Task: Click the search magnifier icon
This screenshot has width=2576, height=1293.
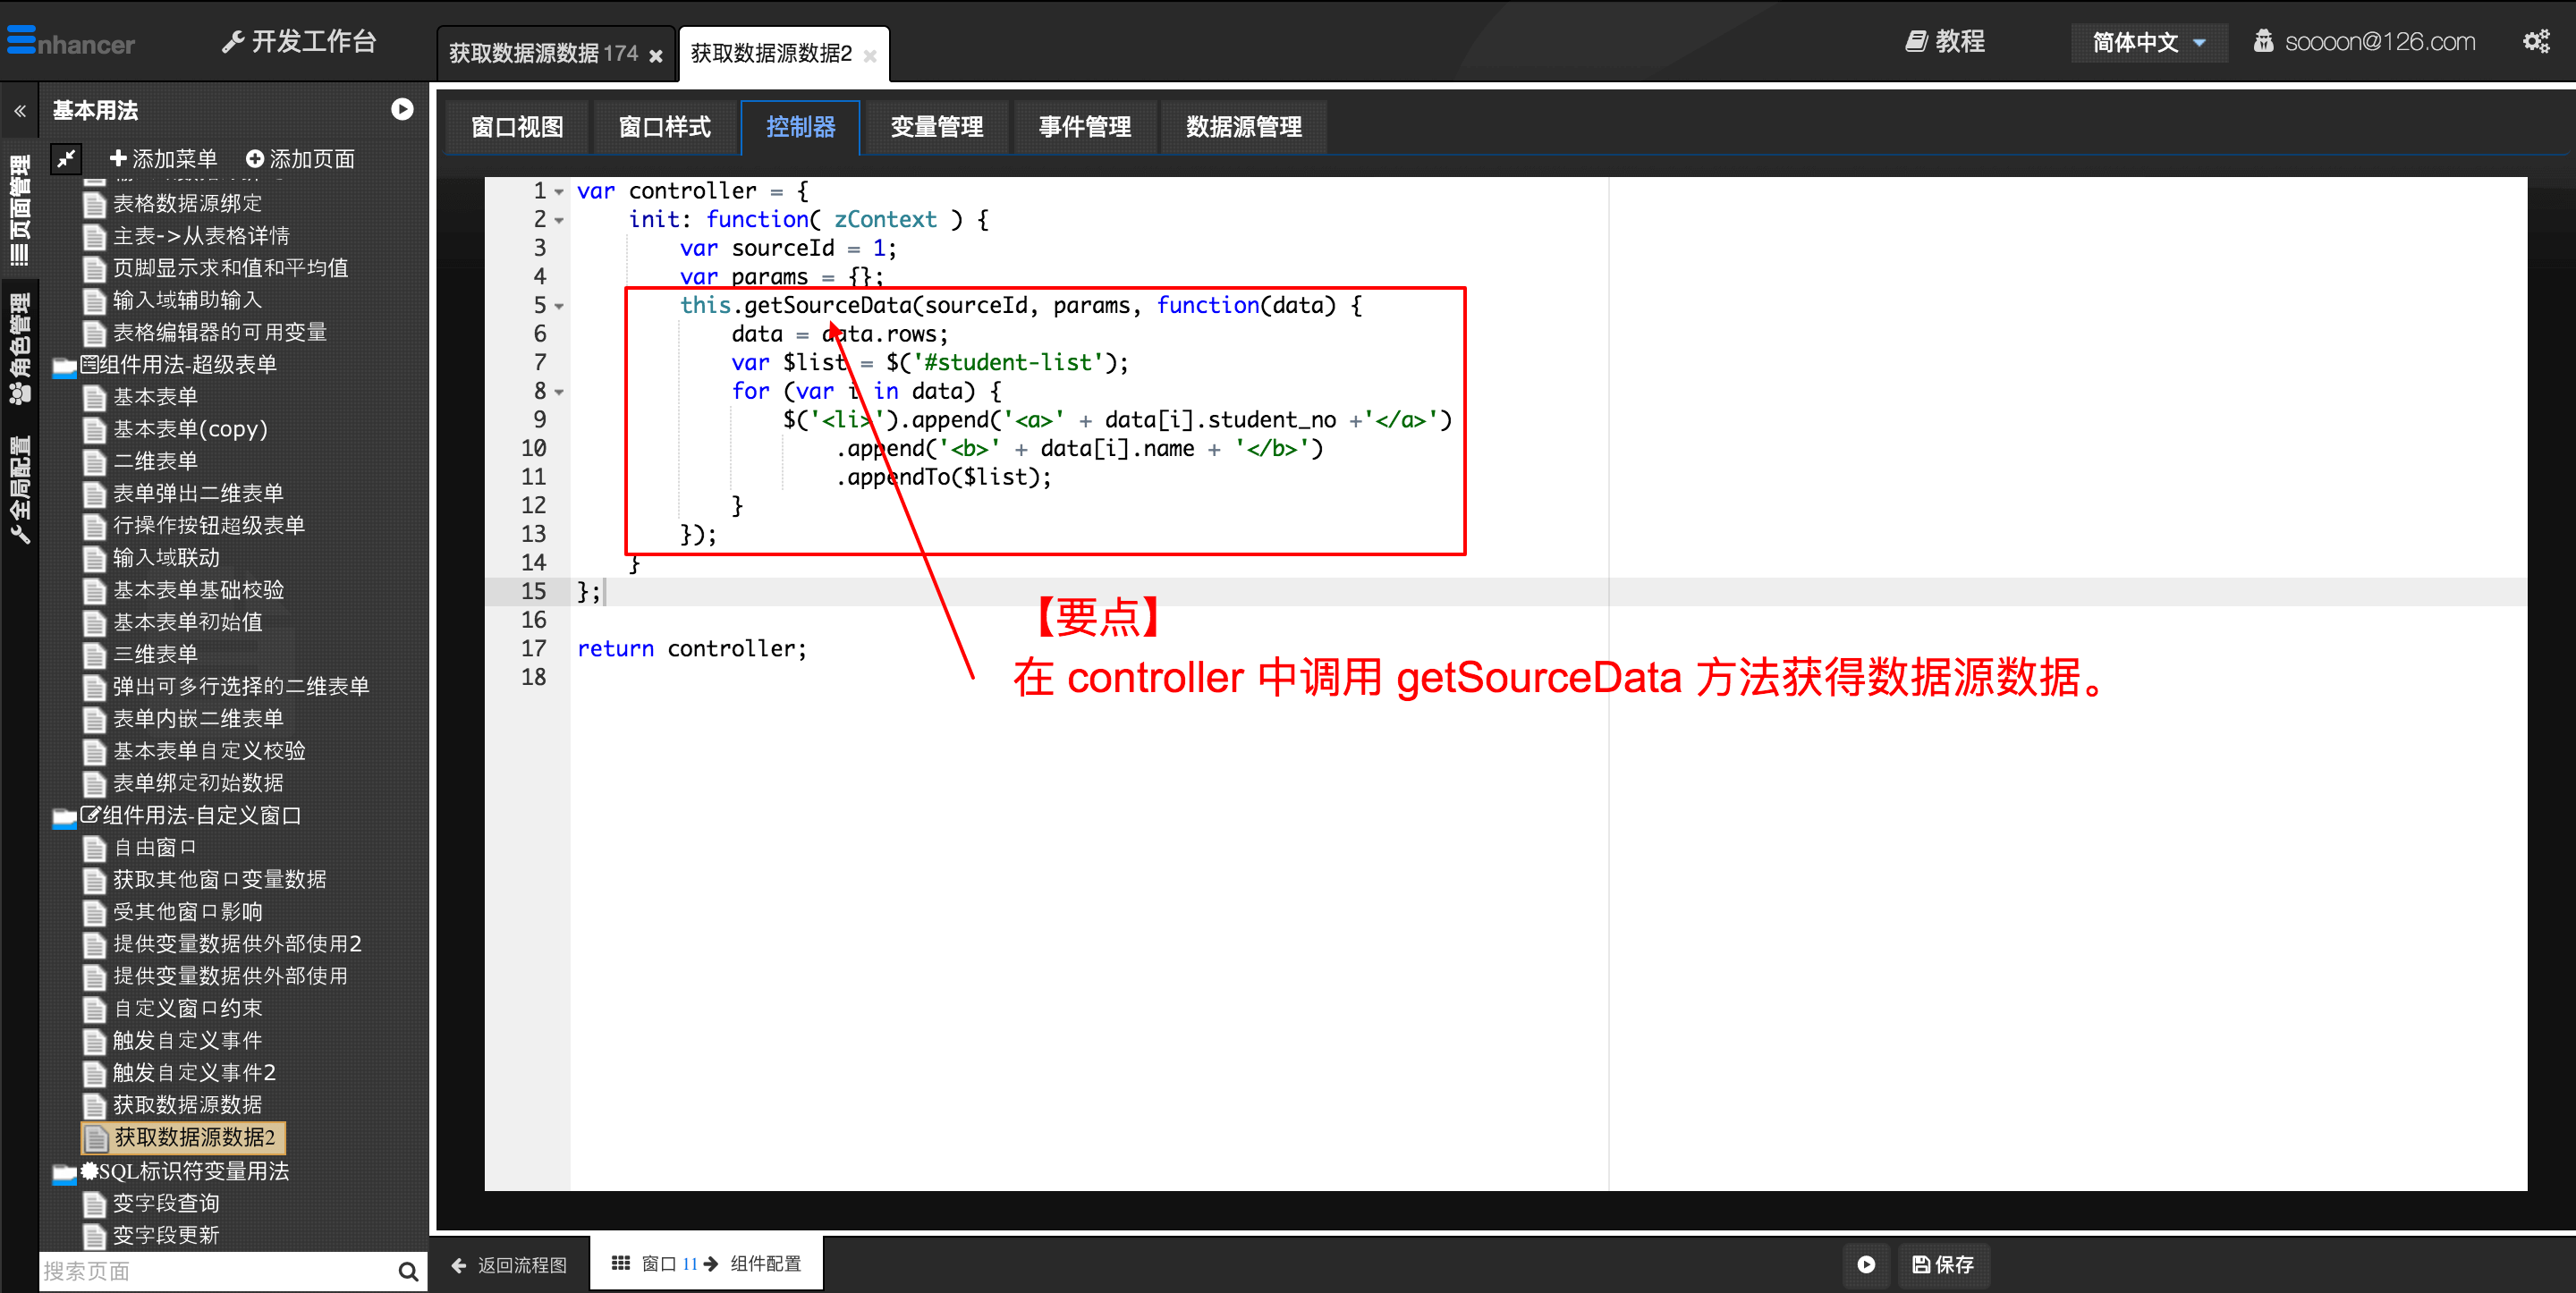Action: (407, 1271)
